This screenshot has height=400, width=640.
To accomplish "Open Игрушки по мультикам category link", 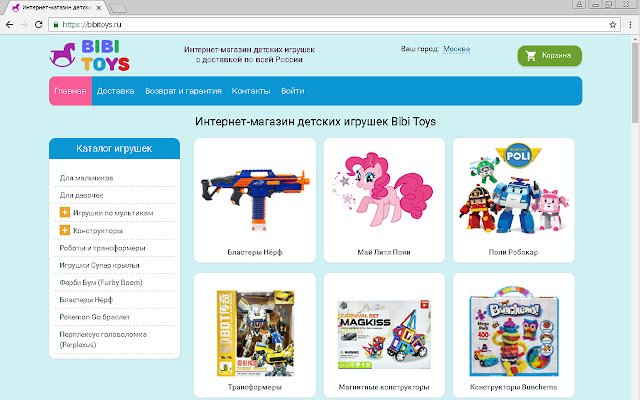I will (113, 213).
